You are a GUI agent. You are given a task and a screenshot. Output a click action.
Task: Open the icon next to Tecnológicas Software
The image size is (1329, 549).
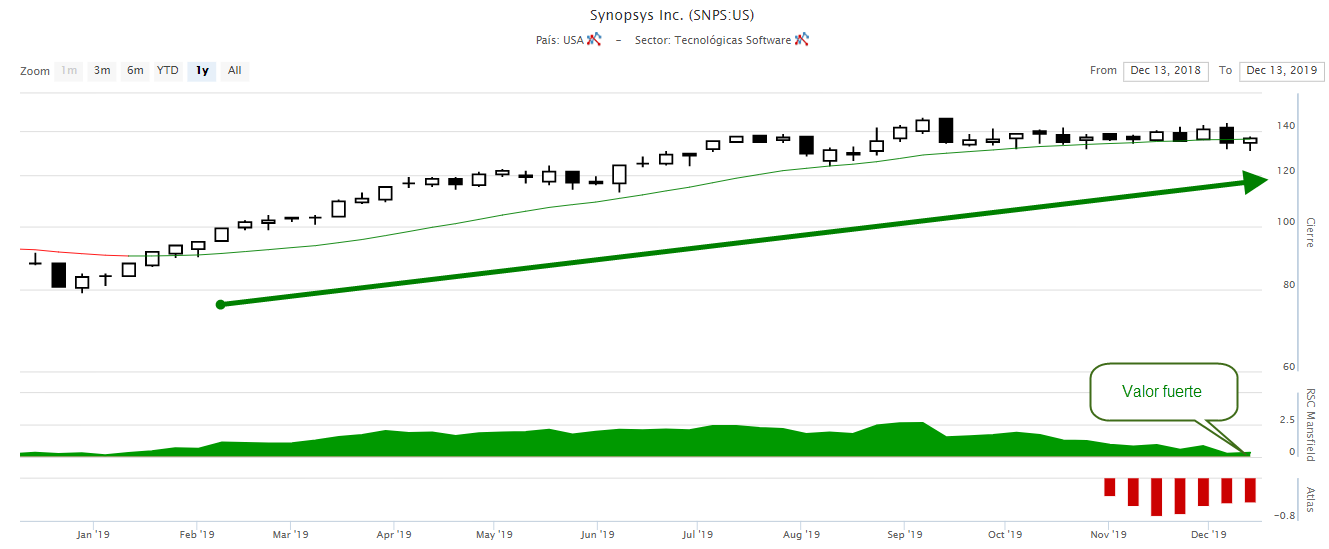pyautogui.click(x=802, y=40)
